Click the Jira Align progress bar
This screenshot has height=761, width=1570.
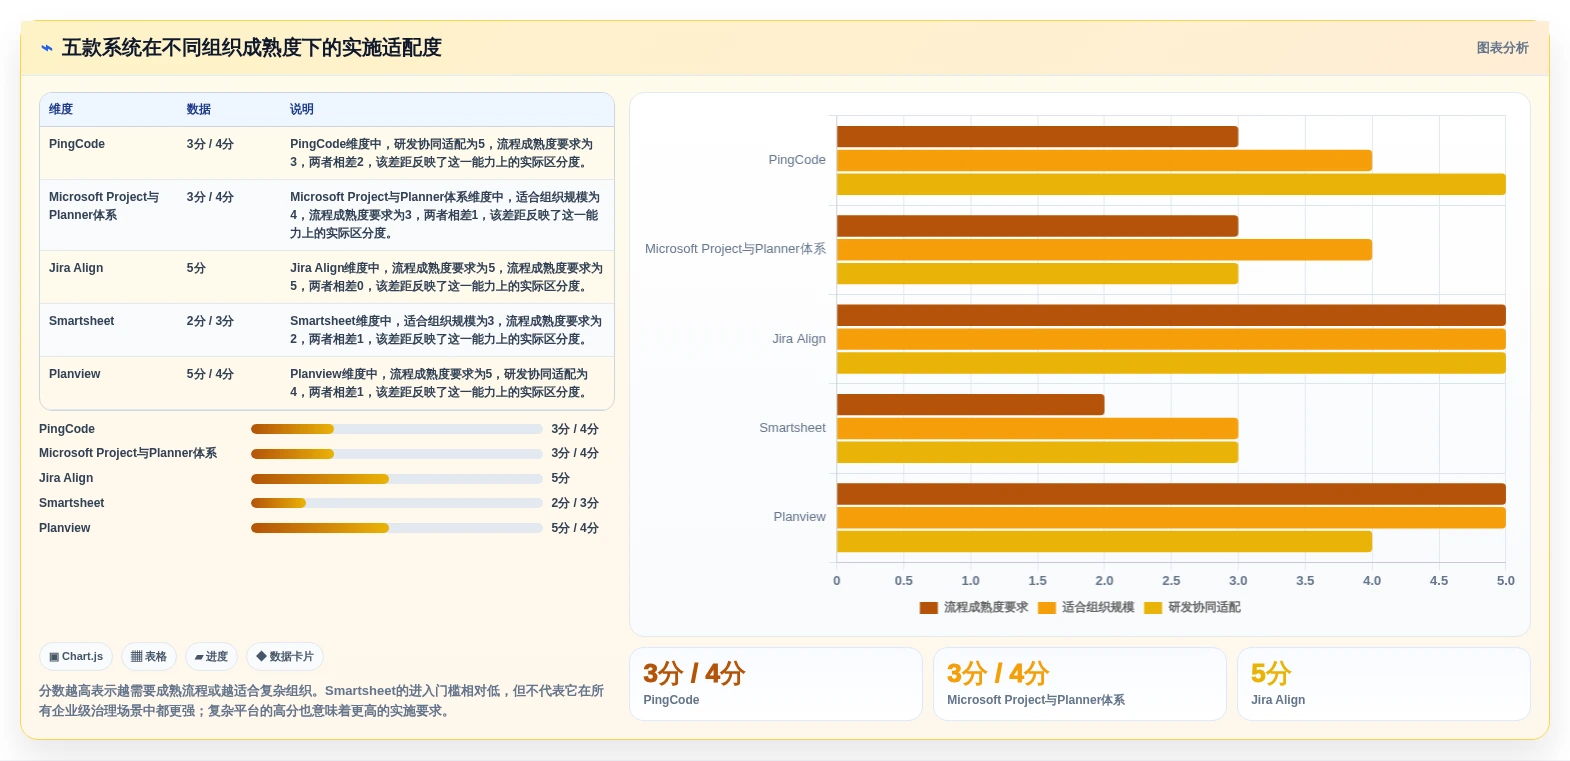[397, 479]
